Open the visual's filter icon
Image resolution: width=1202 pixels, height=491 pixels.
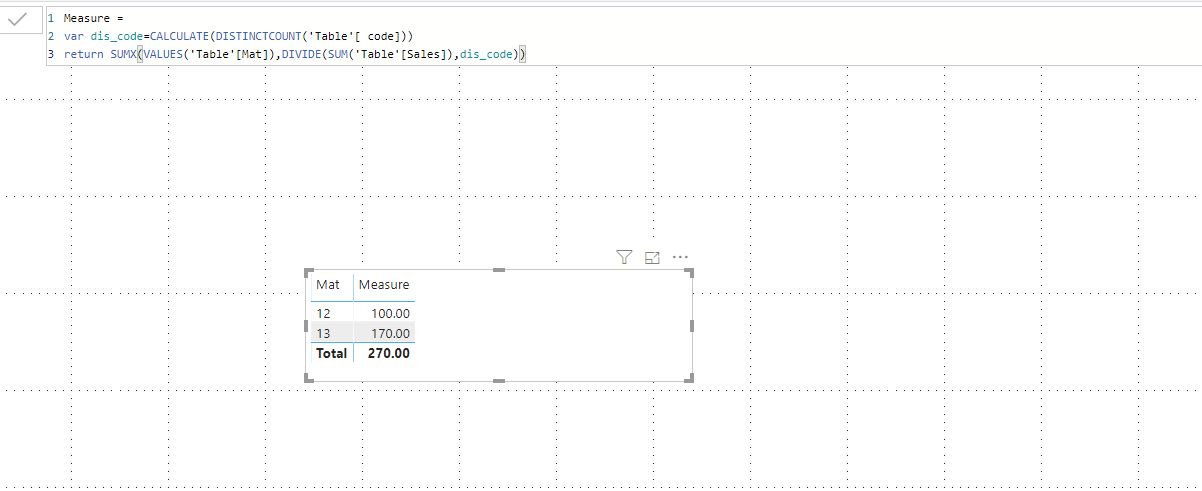click(x=624, y=258)
